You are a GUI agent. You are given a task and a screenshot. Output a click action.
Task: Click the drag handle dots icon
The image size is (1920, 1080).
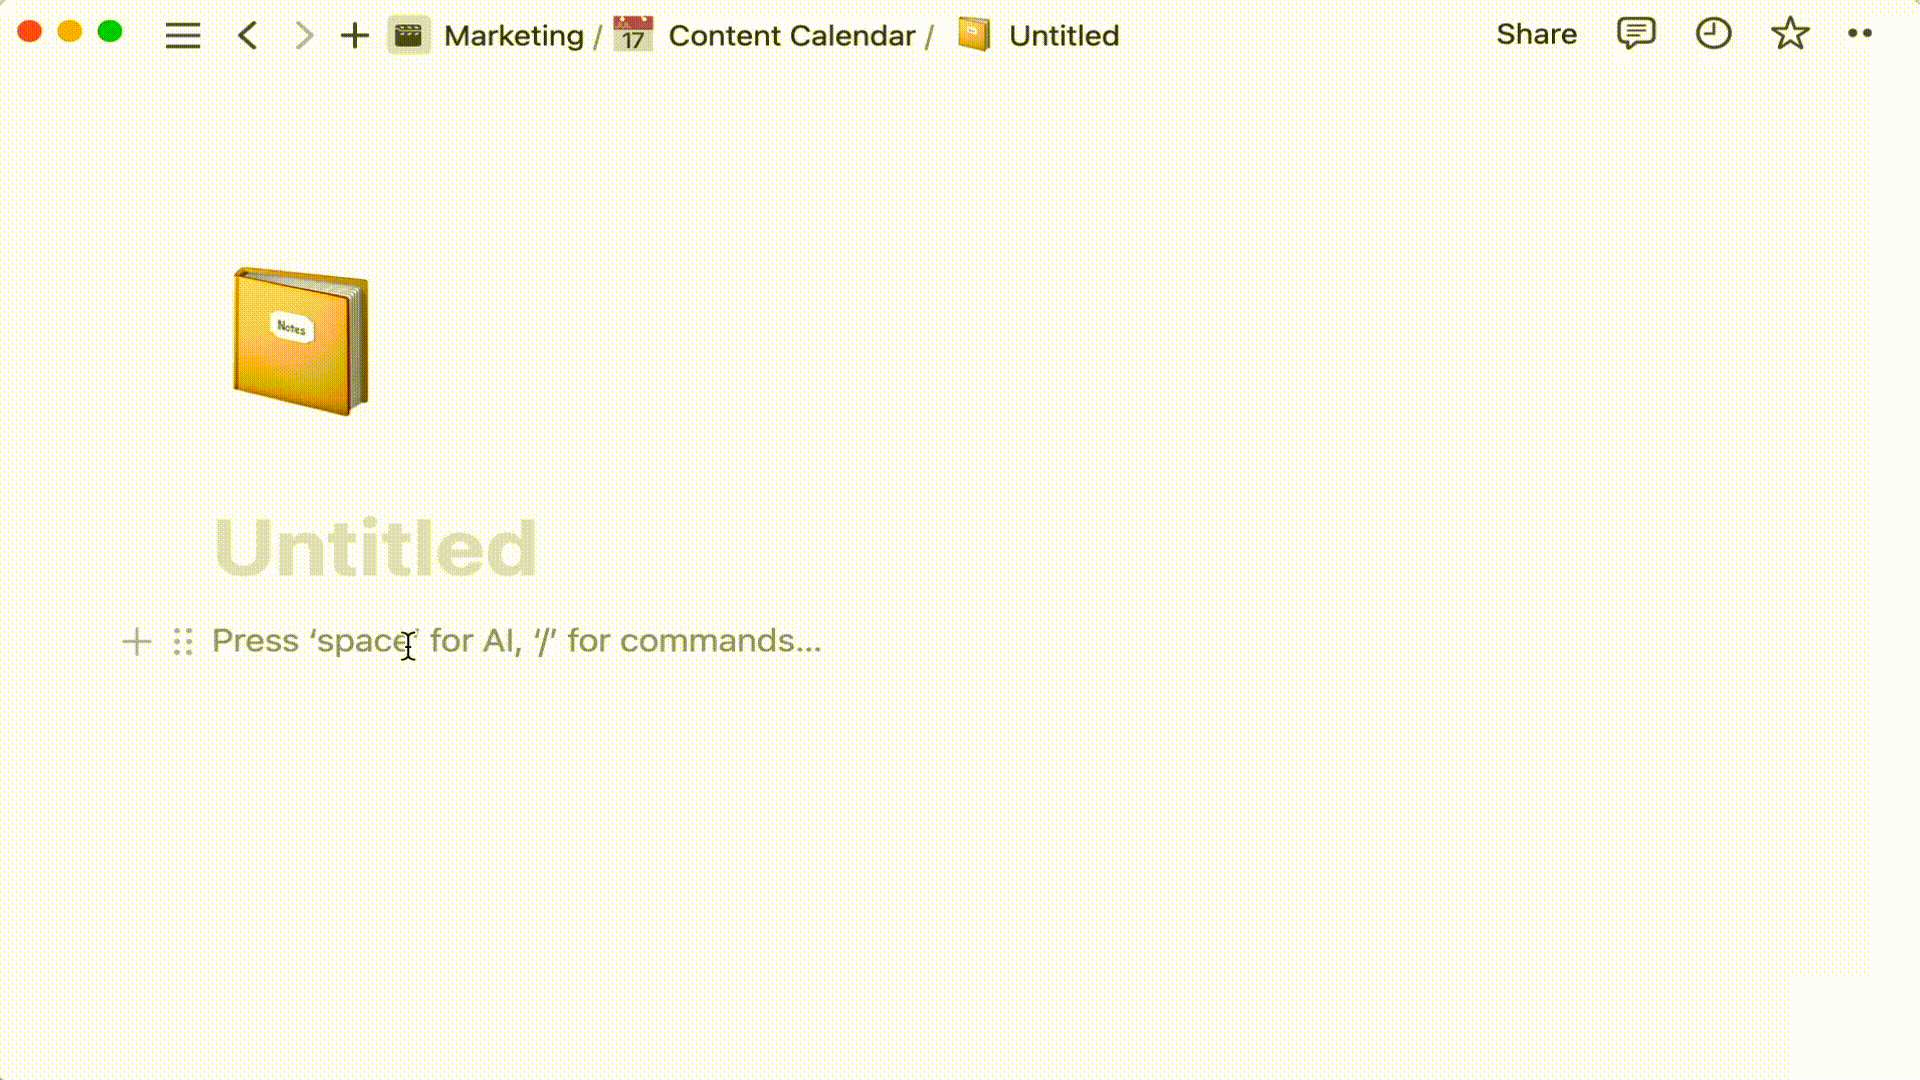(x=182, y=641)
